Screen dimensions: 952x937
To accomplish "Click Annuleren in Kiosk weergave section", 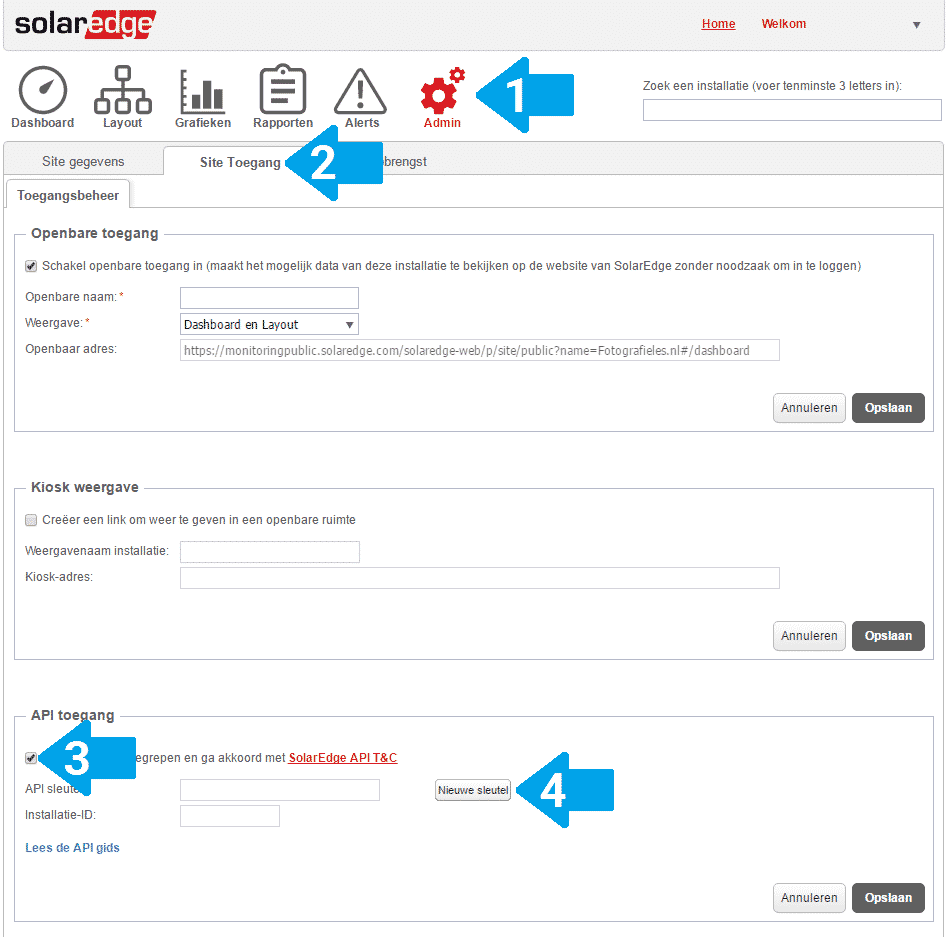I will [x=809, y=636].
